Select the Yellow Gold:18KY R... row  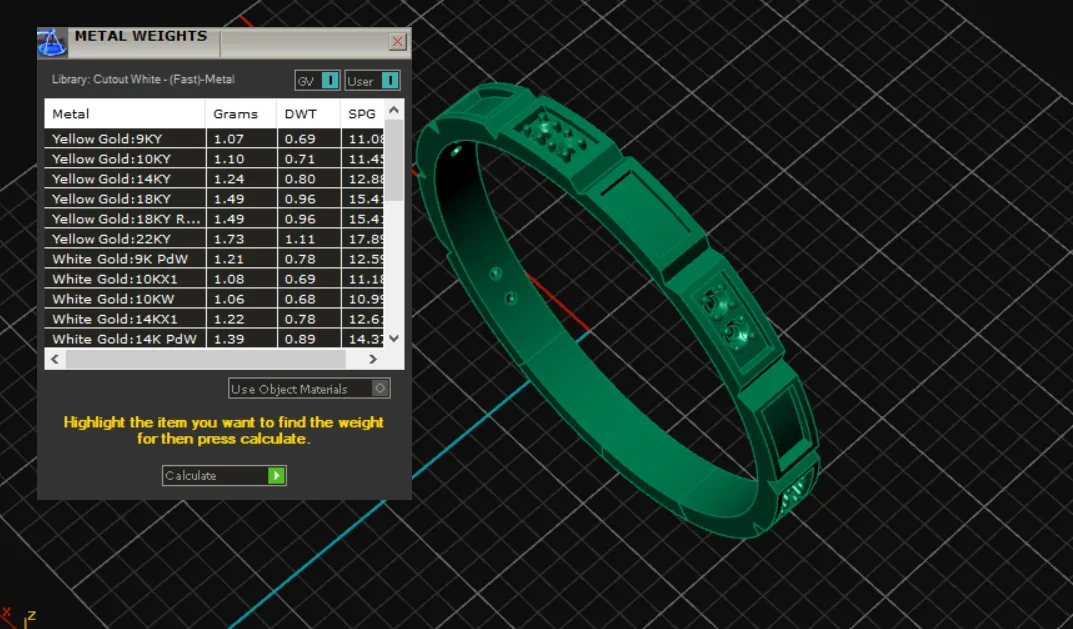[214, 219]
